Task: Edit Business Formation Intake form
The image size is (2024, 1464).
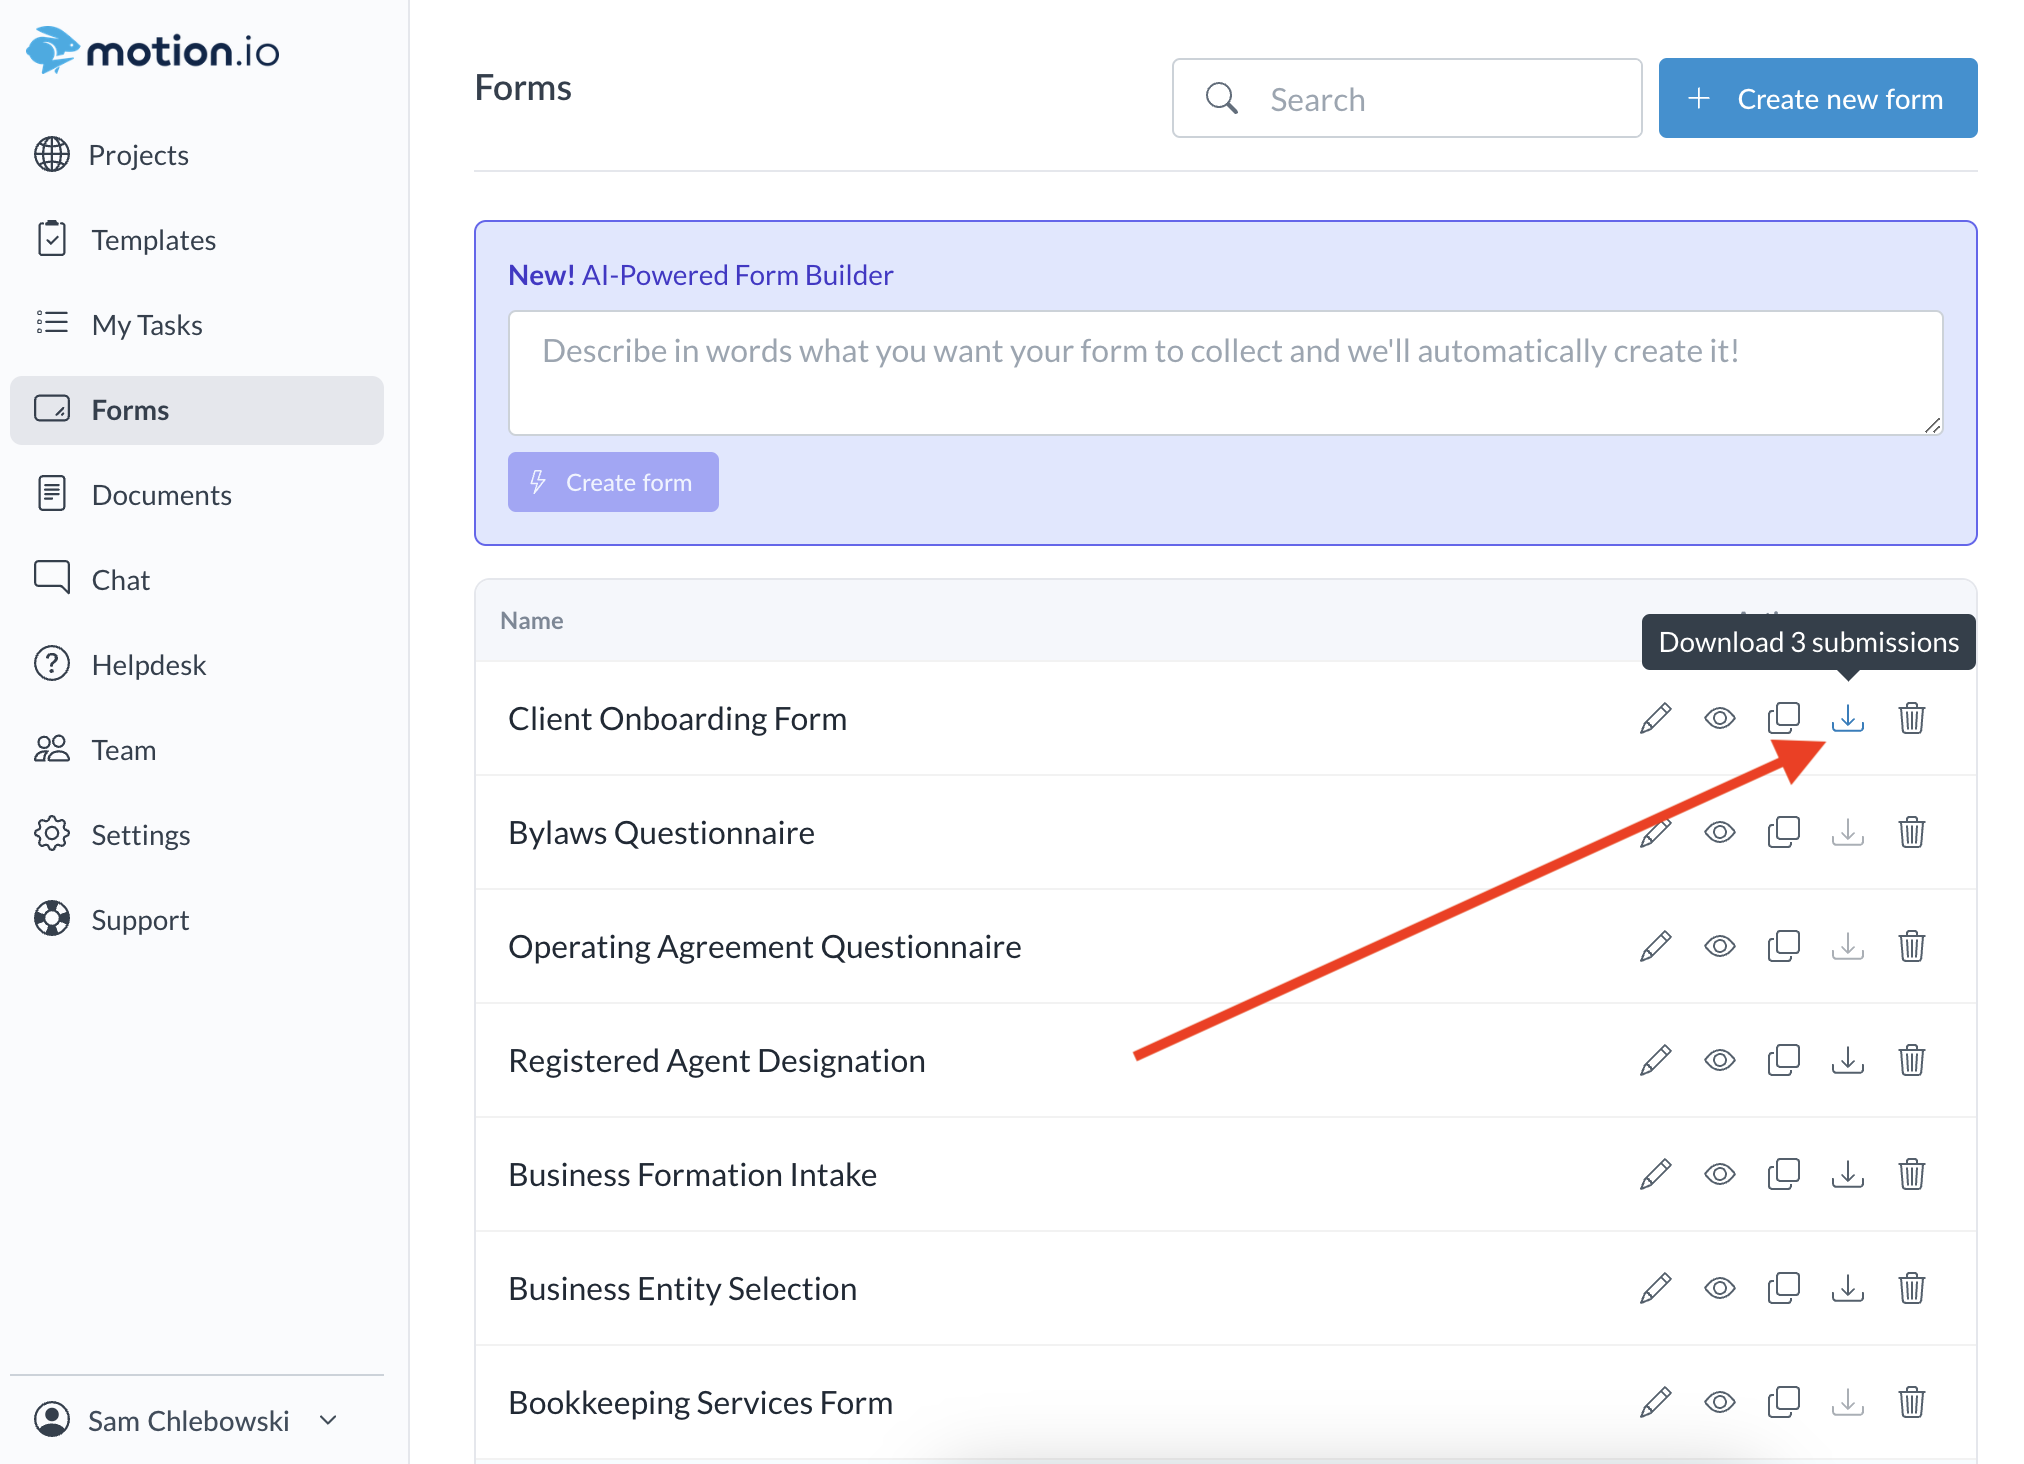Action: [1655, 1174]
